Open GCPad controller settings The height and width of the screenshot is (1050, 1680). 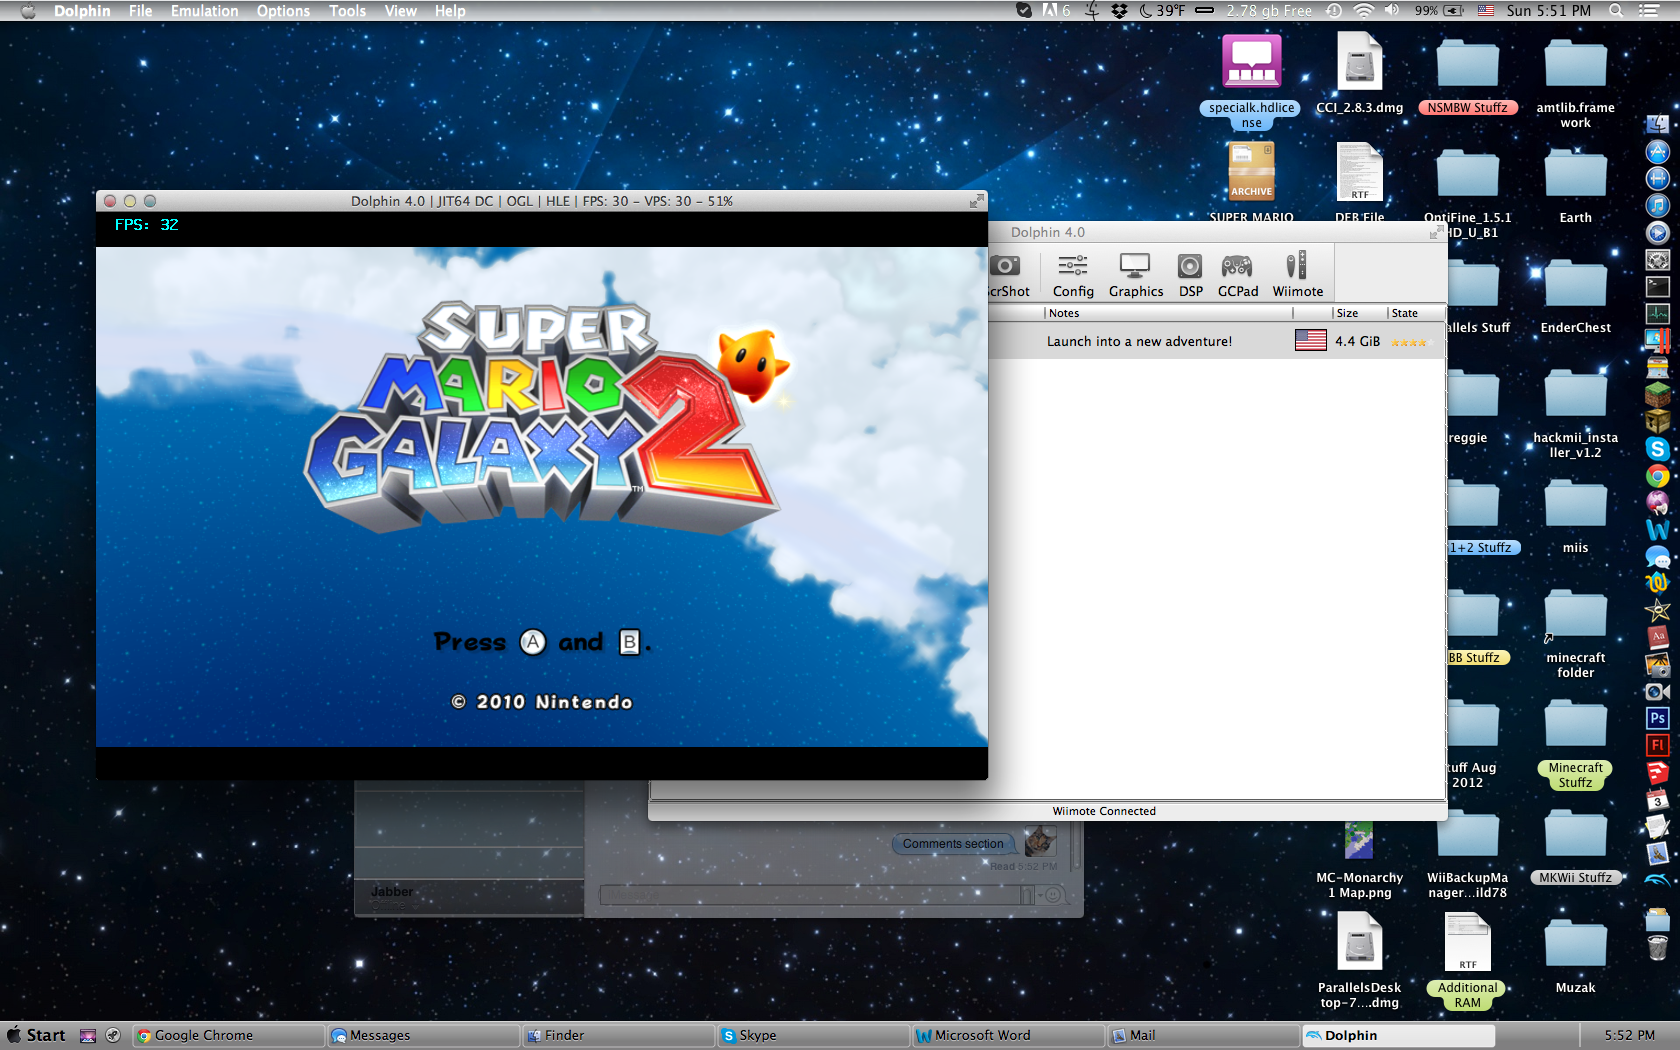point(1237,275)
